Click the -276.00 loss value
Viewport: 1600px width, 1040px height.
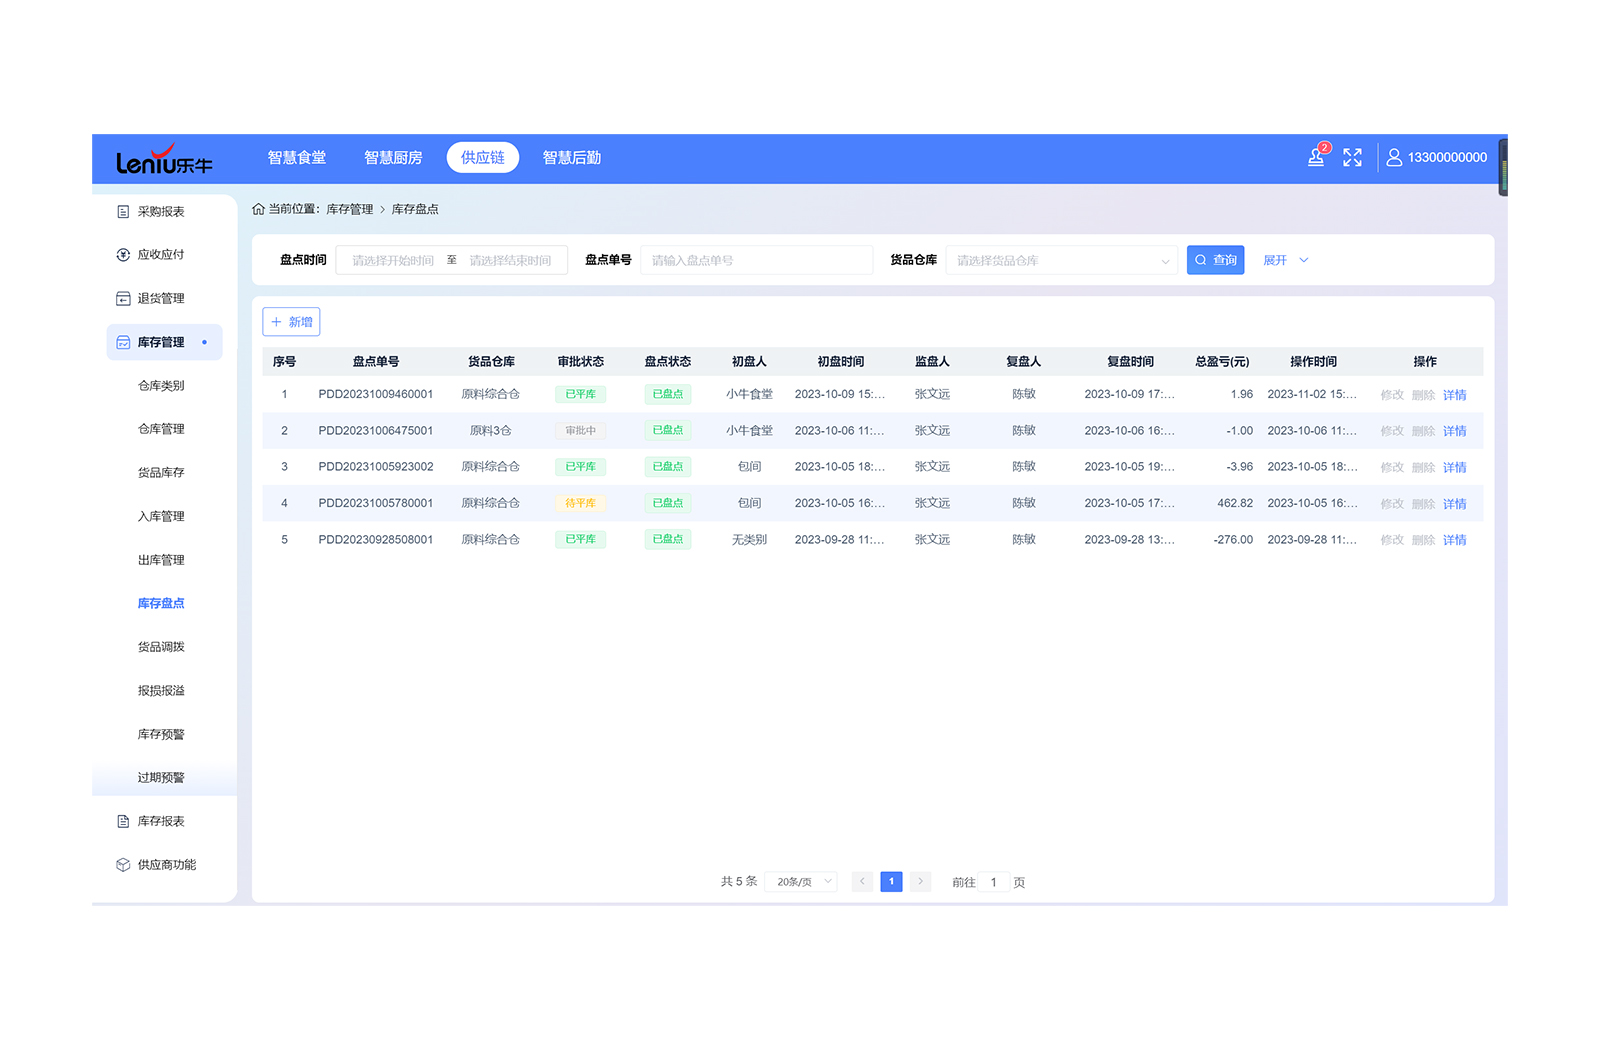(1233, 540)
